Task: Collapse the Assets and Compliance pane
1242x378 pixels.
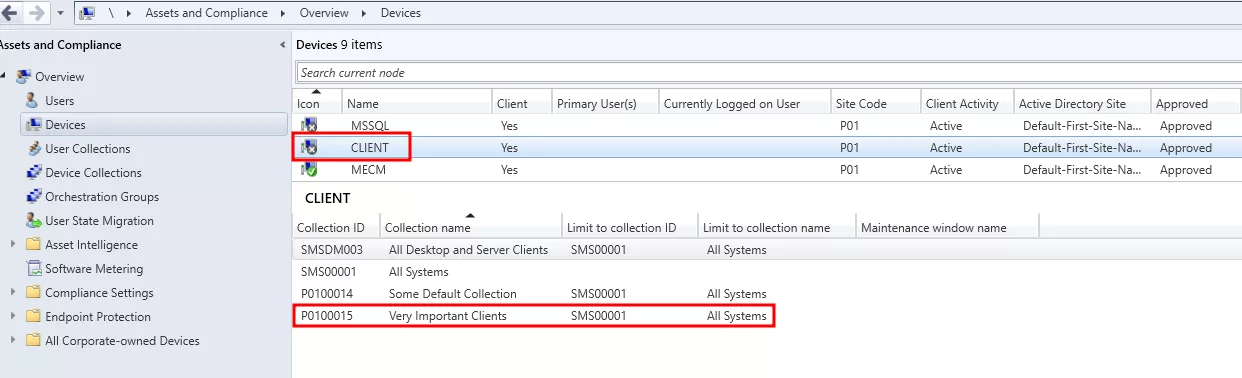Action: point(282,45)
